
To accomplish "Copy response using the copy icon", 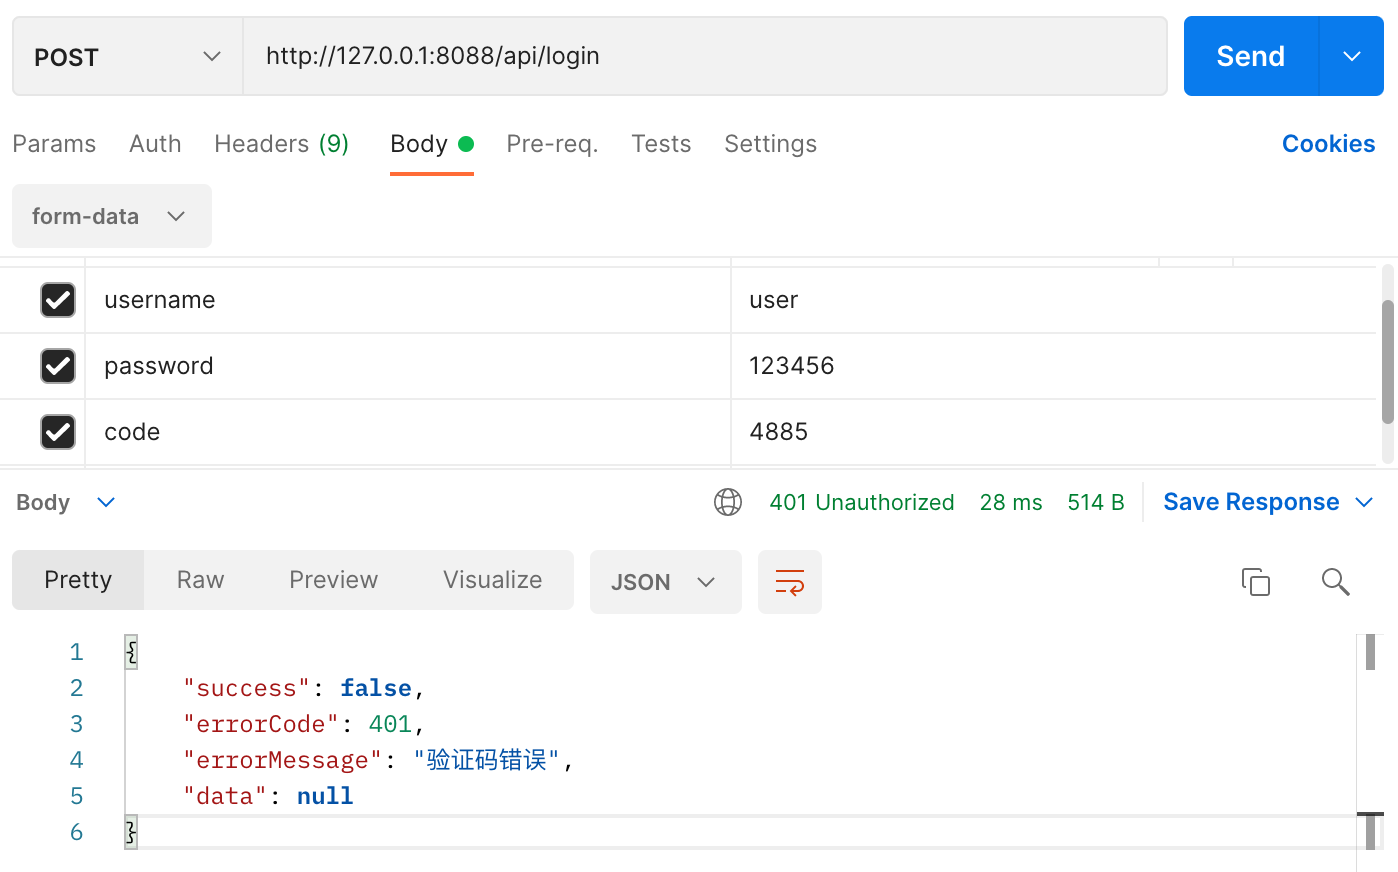I will click(x=1255, y=581).
